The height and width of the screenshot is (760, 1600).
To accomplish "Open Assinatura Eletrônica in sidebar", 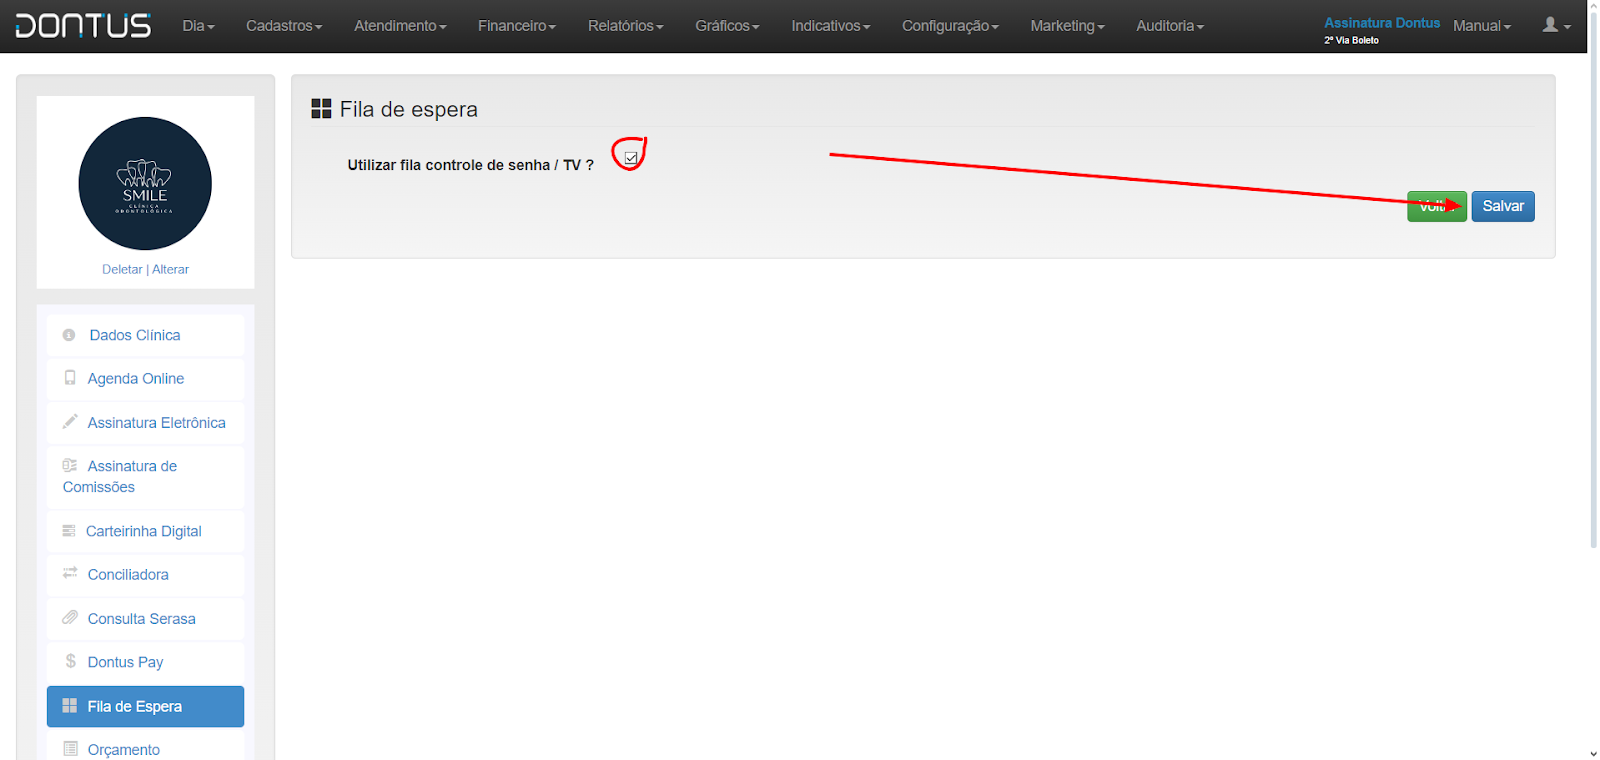I will [145, 422].
